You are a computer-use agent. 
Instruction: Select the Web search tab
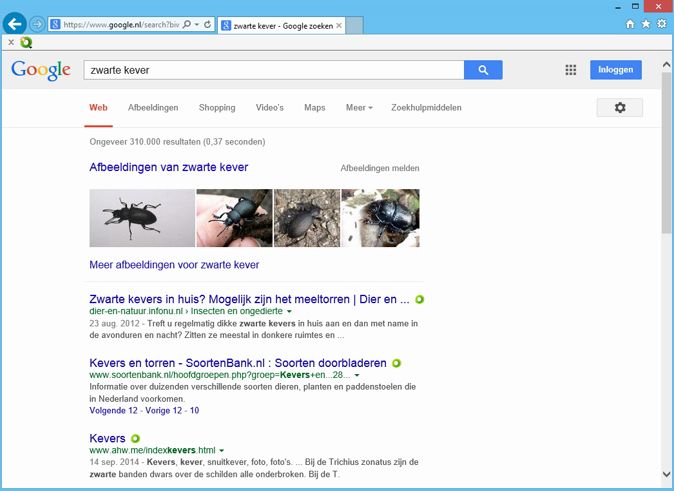click(98, 107)
